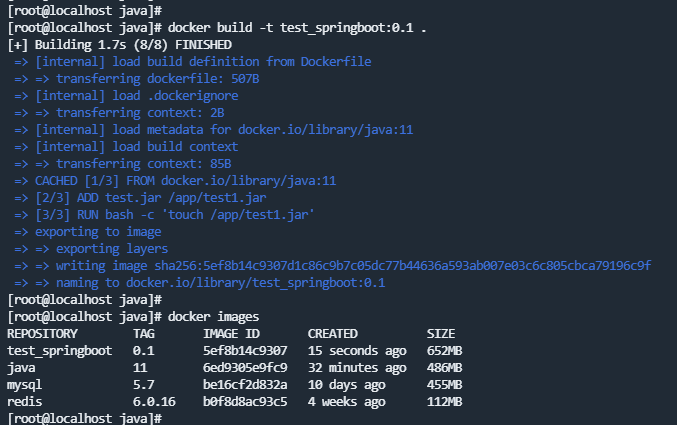Viewport: 677px width, 425px height.
Task: Select the mysql repository row
Action: tap(234, 385)
